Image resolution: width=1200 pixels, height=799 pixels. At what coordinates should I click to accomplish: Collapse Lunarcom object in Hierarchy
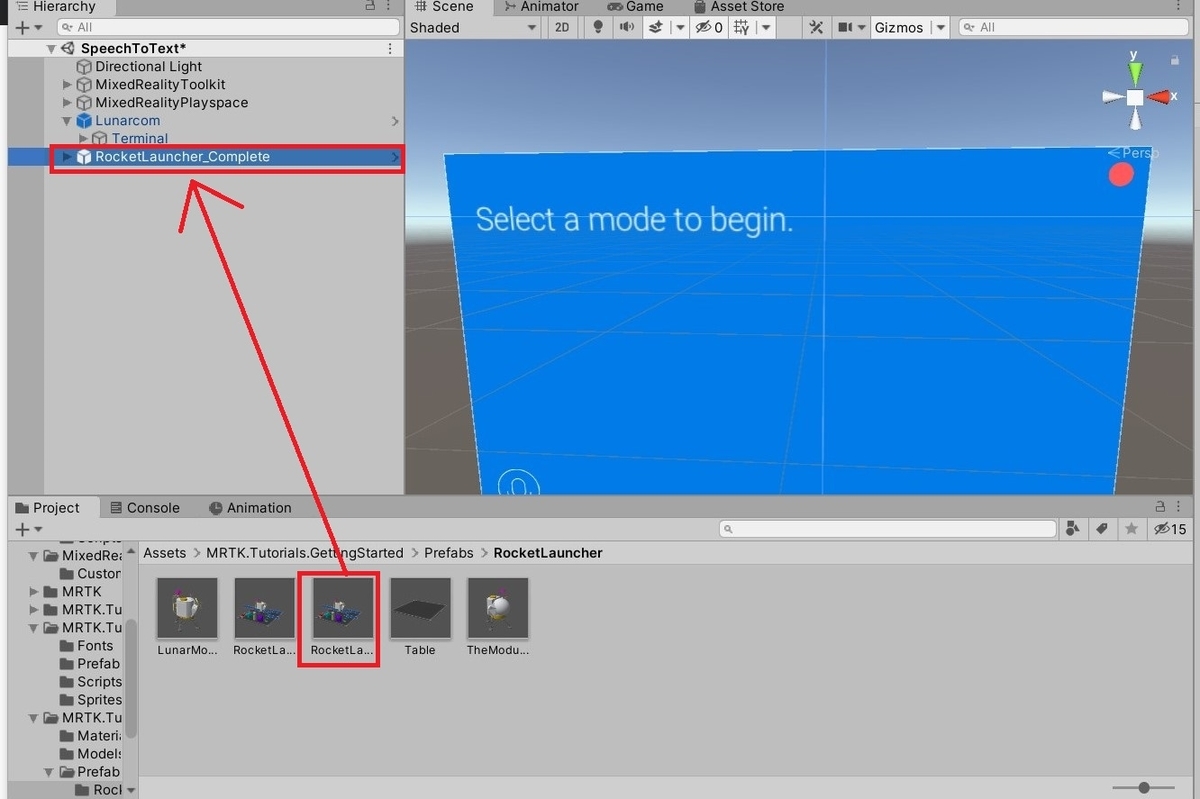pyautogui.click(x=68, y=121)
